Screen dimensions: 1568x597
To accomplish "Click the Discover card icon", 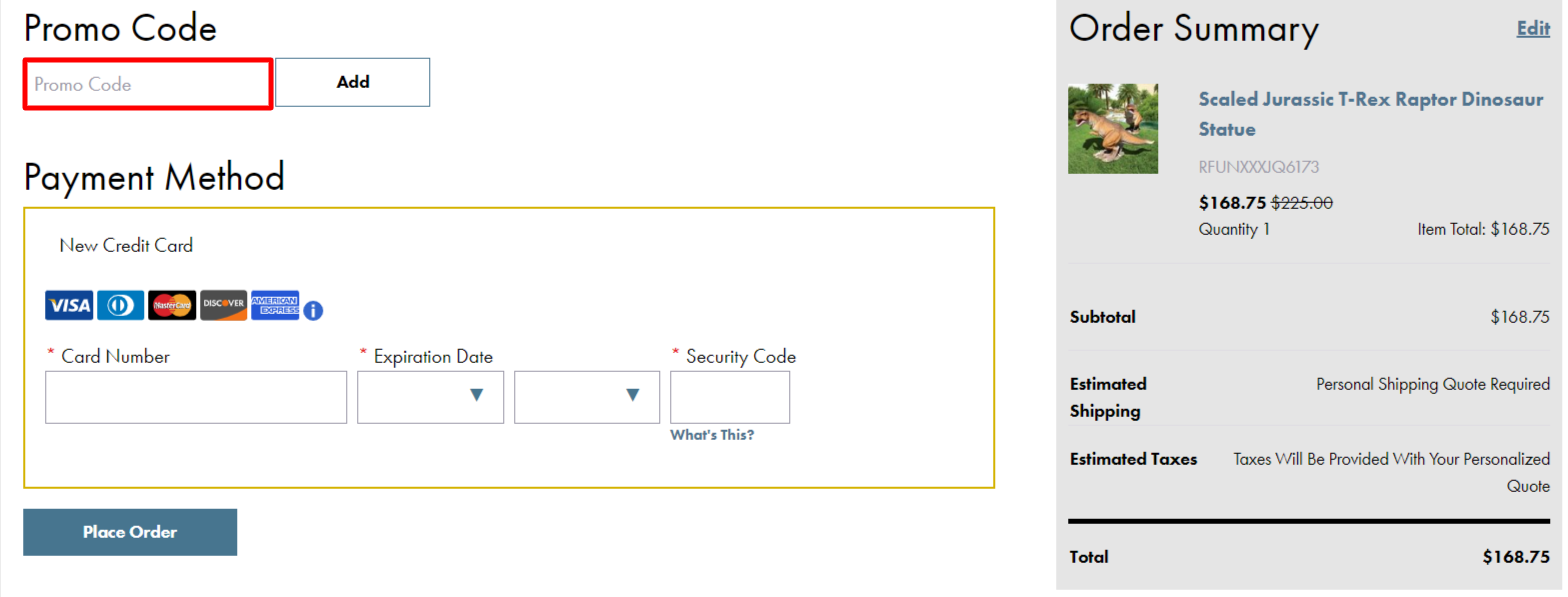I will (x=223, y=305).
